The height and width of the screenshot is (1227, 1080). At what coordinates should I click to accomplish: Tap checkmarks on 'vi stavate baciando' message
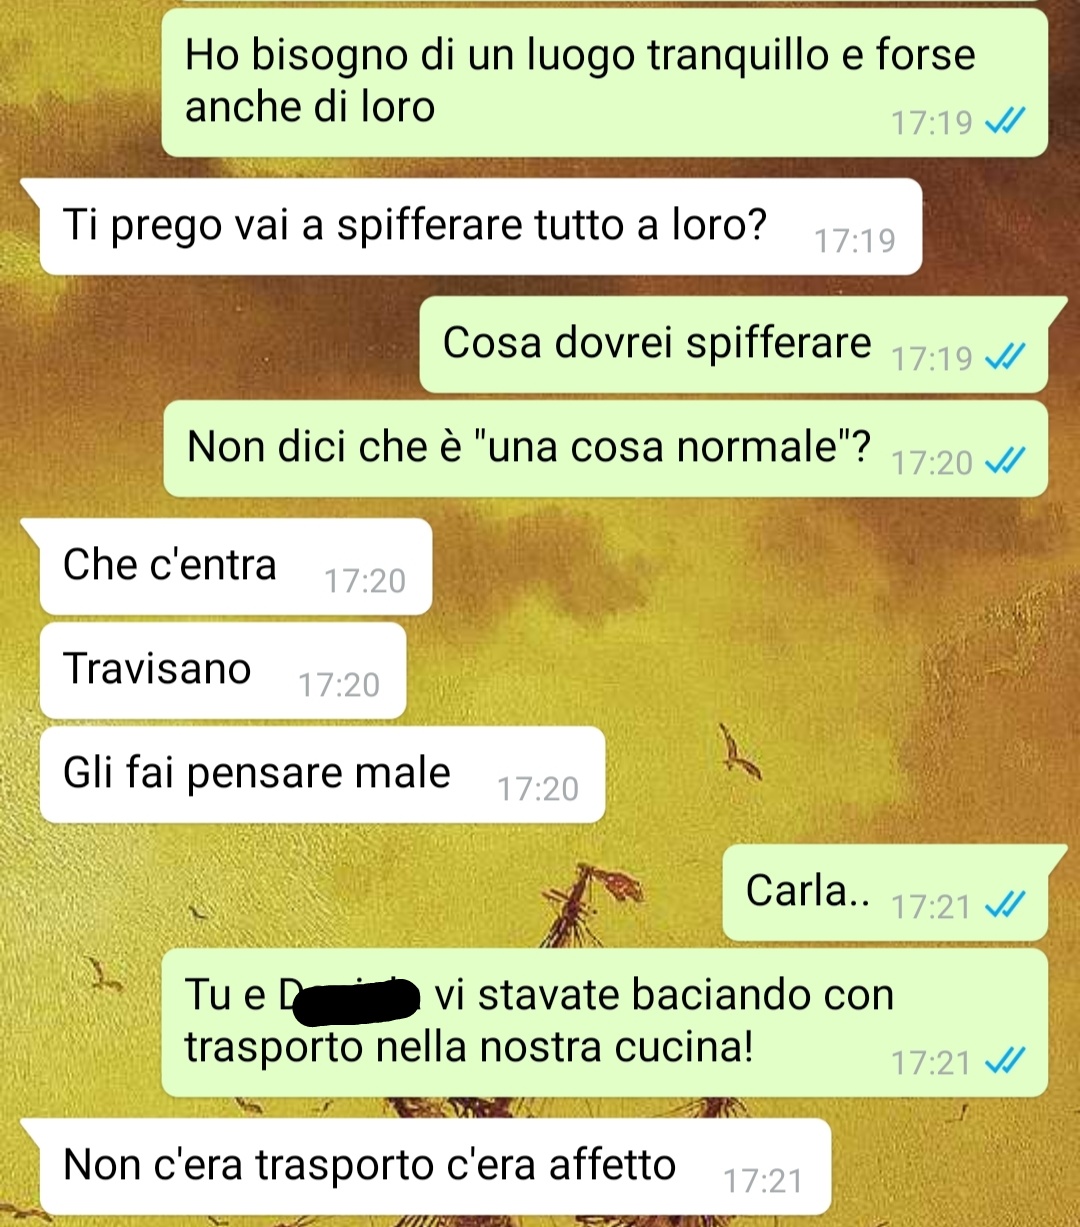(x=1004, y=1061)
